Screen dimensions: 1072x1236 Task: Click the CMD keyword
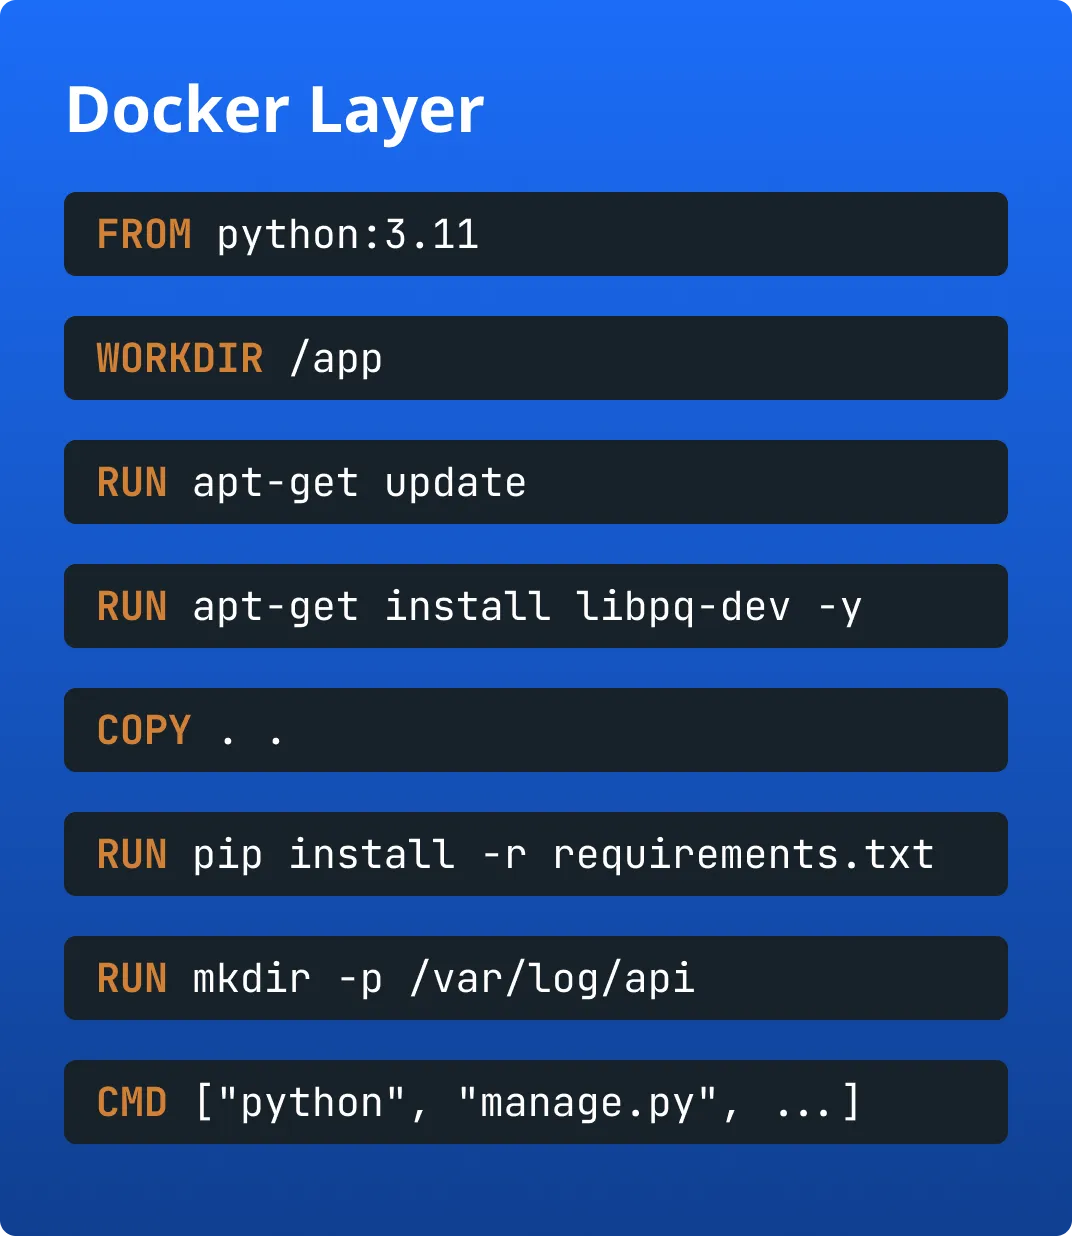tap(132, 1103)
